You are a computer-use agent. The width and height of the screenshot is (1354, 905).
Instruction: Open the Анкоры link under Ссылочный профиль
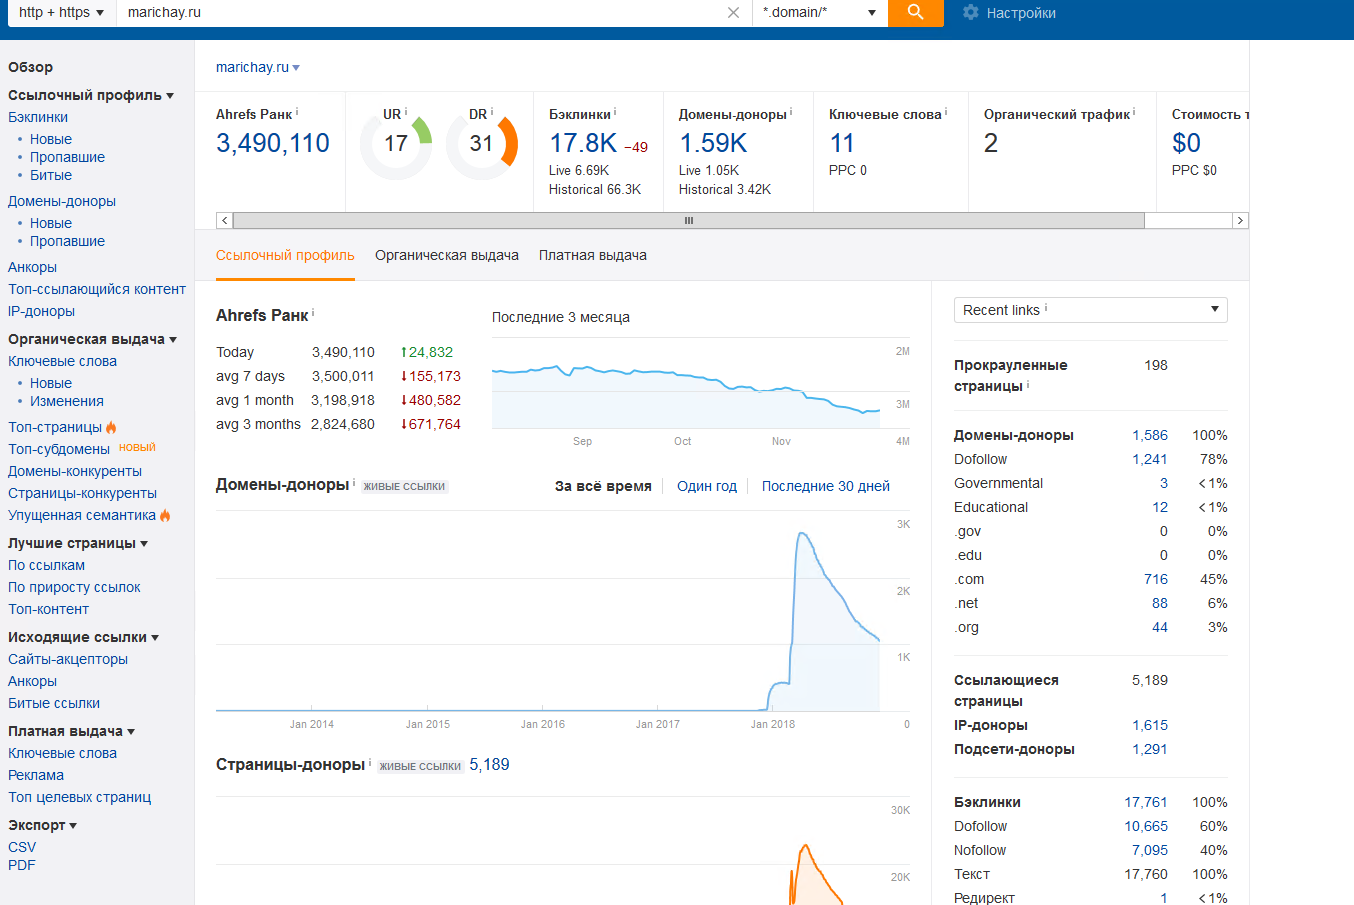coord(32,267)
